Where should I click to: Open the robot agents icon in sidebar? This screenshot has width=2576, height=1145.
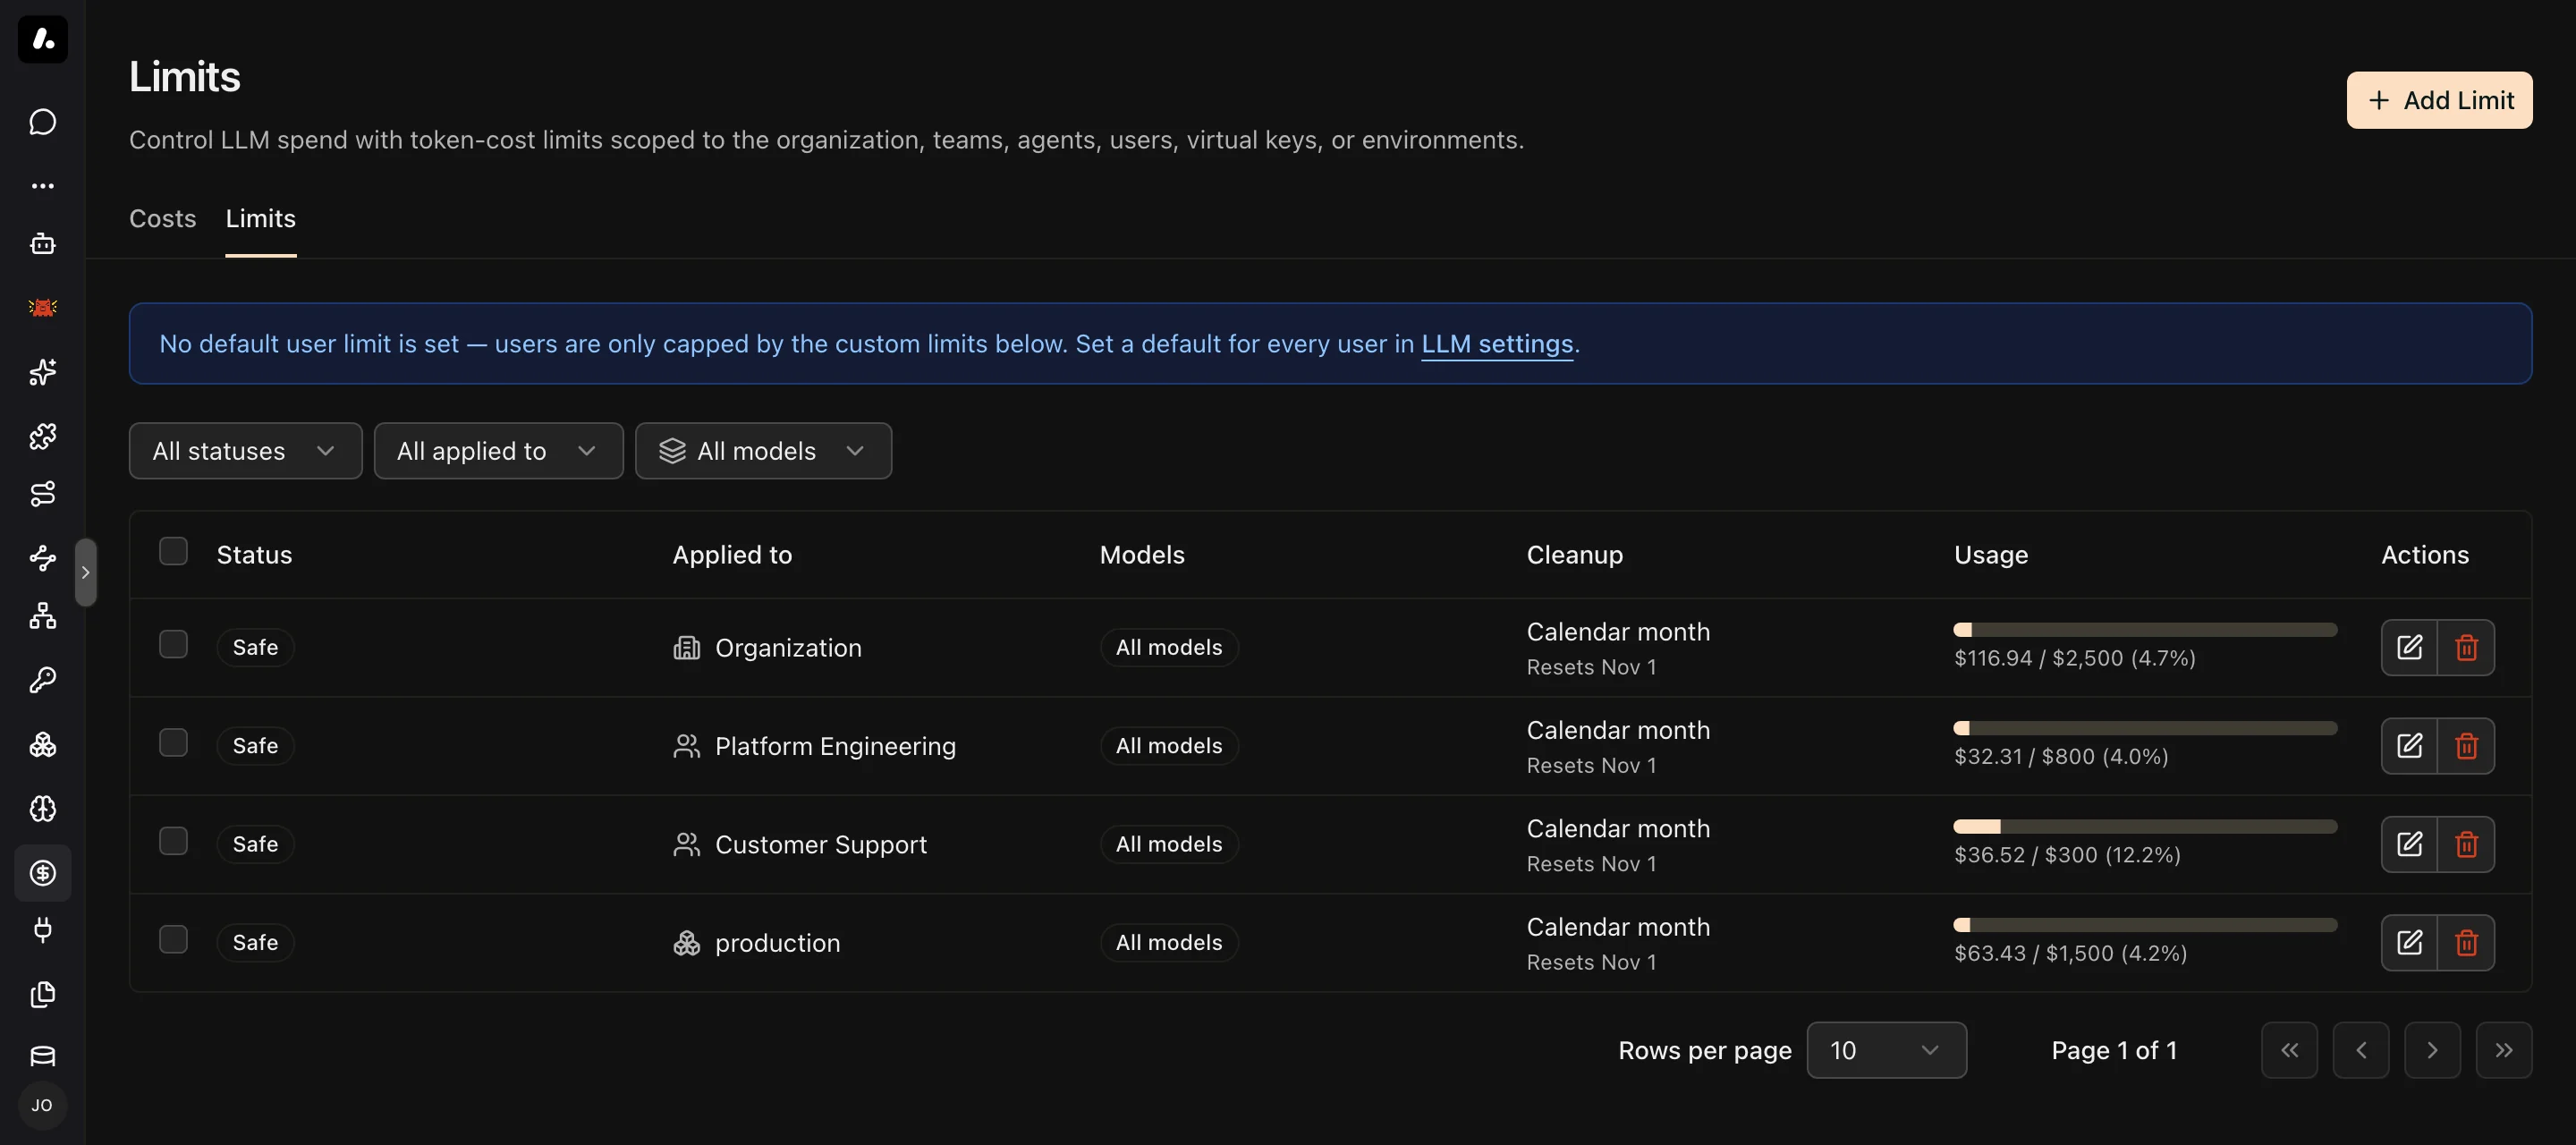point(42,244)
